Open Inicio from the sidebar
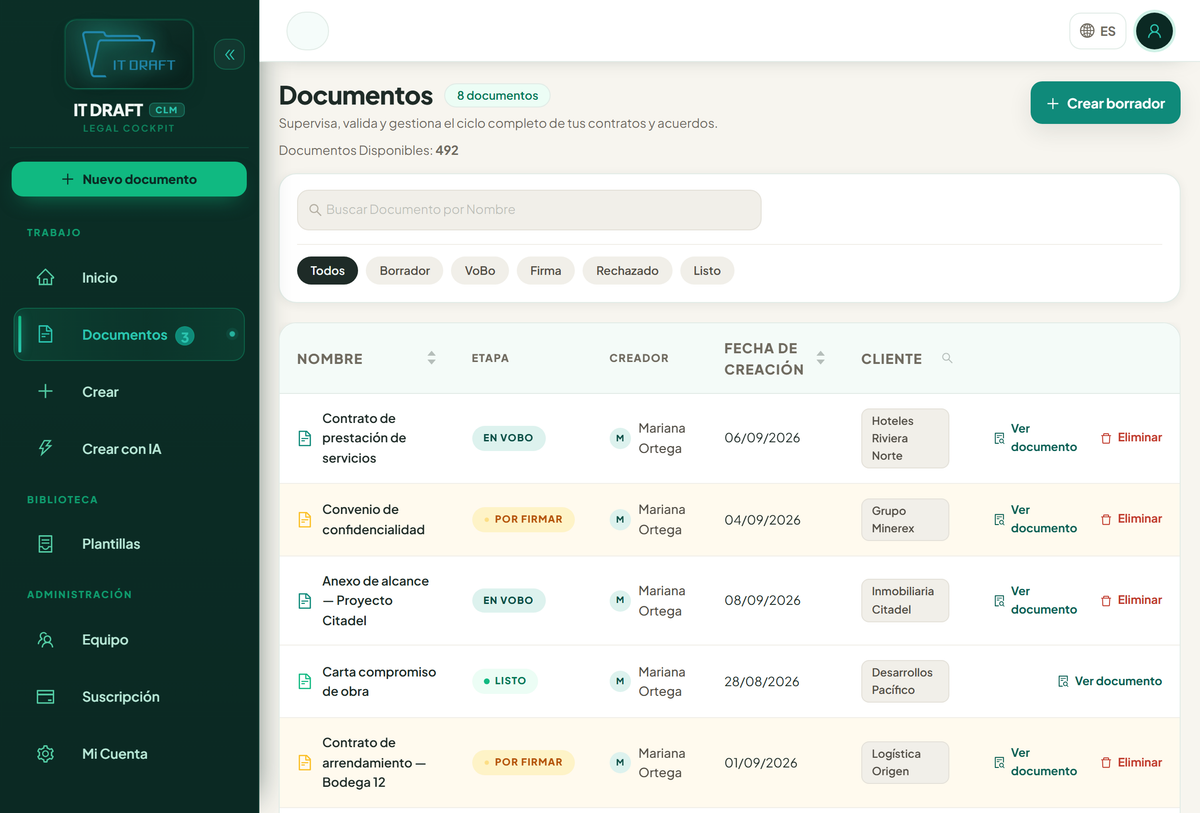Screen dimensions: 1200x813 tap(129, 278)
